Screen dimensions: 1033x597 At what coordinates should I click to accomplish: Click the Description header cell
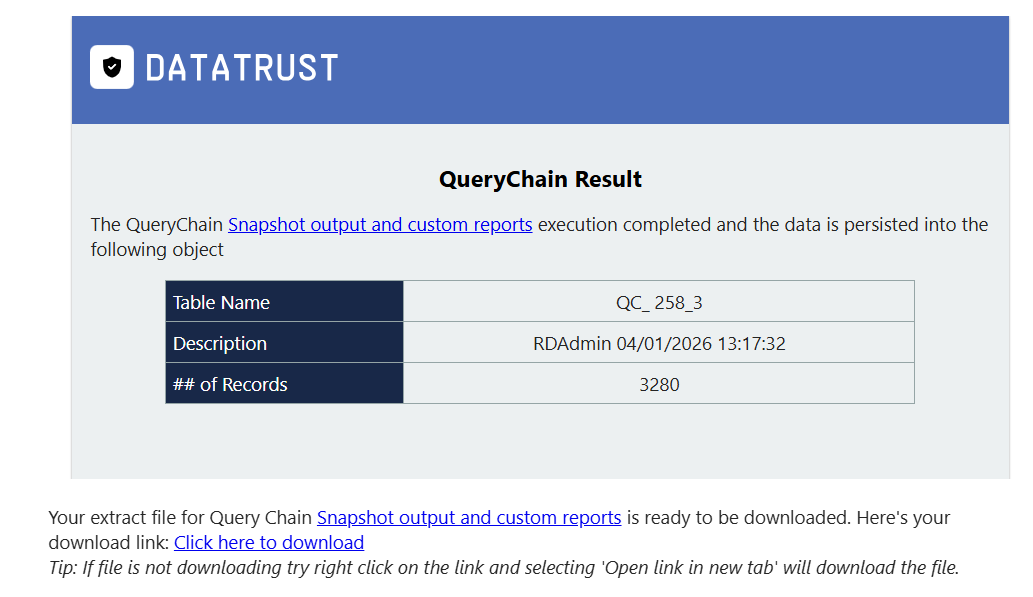pos(285,343)
